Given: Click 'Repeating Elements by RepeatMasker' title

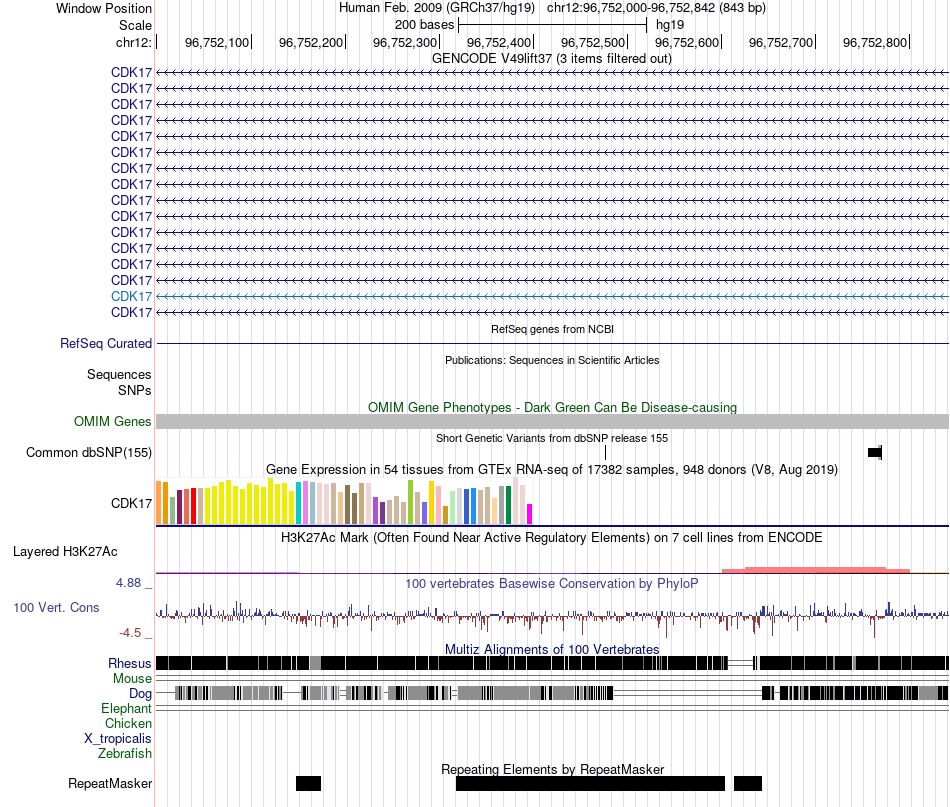Looking at the screenshot, I should tap(553, 769).
